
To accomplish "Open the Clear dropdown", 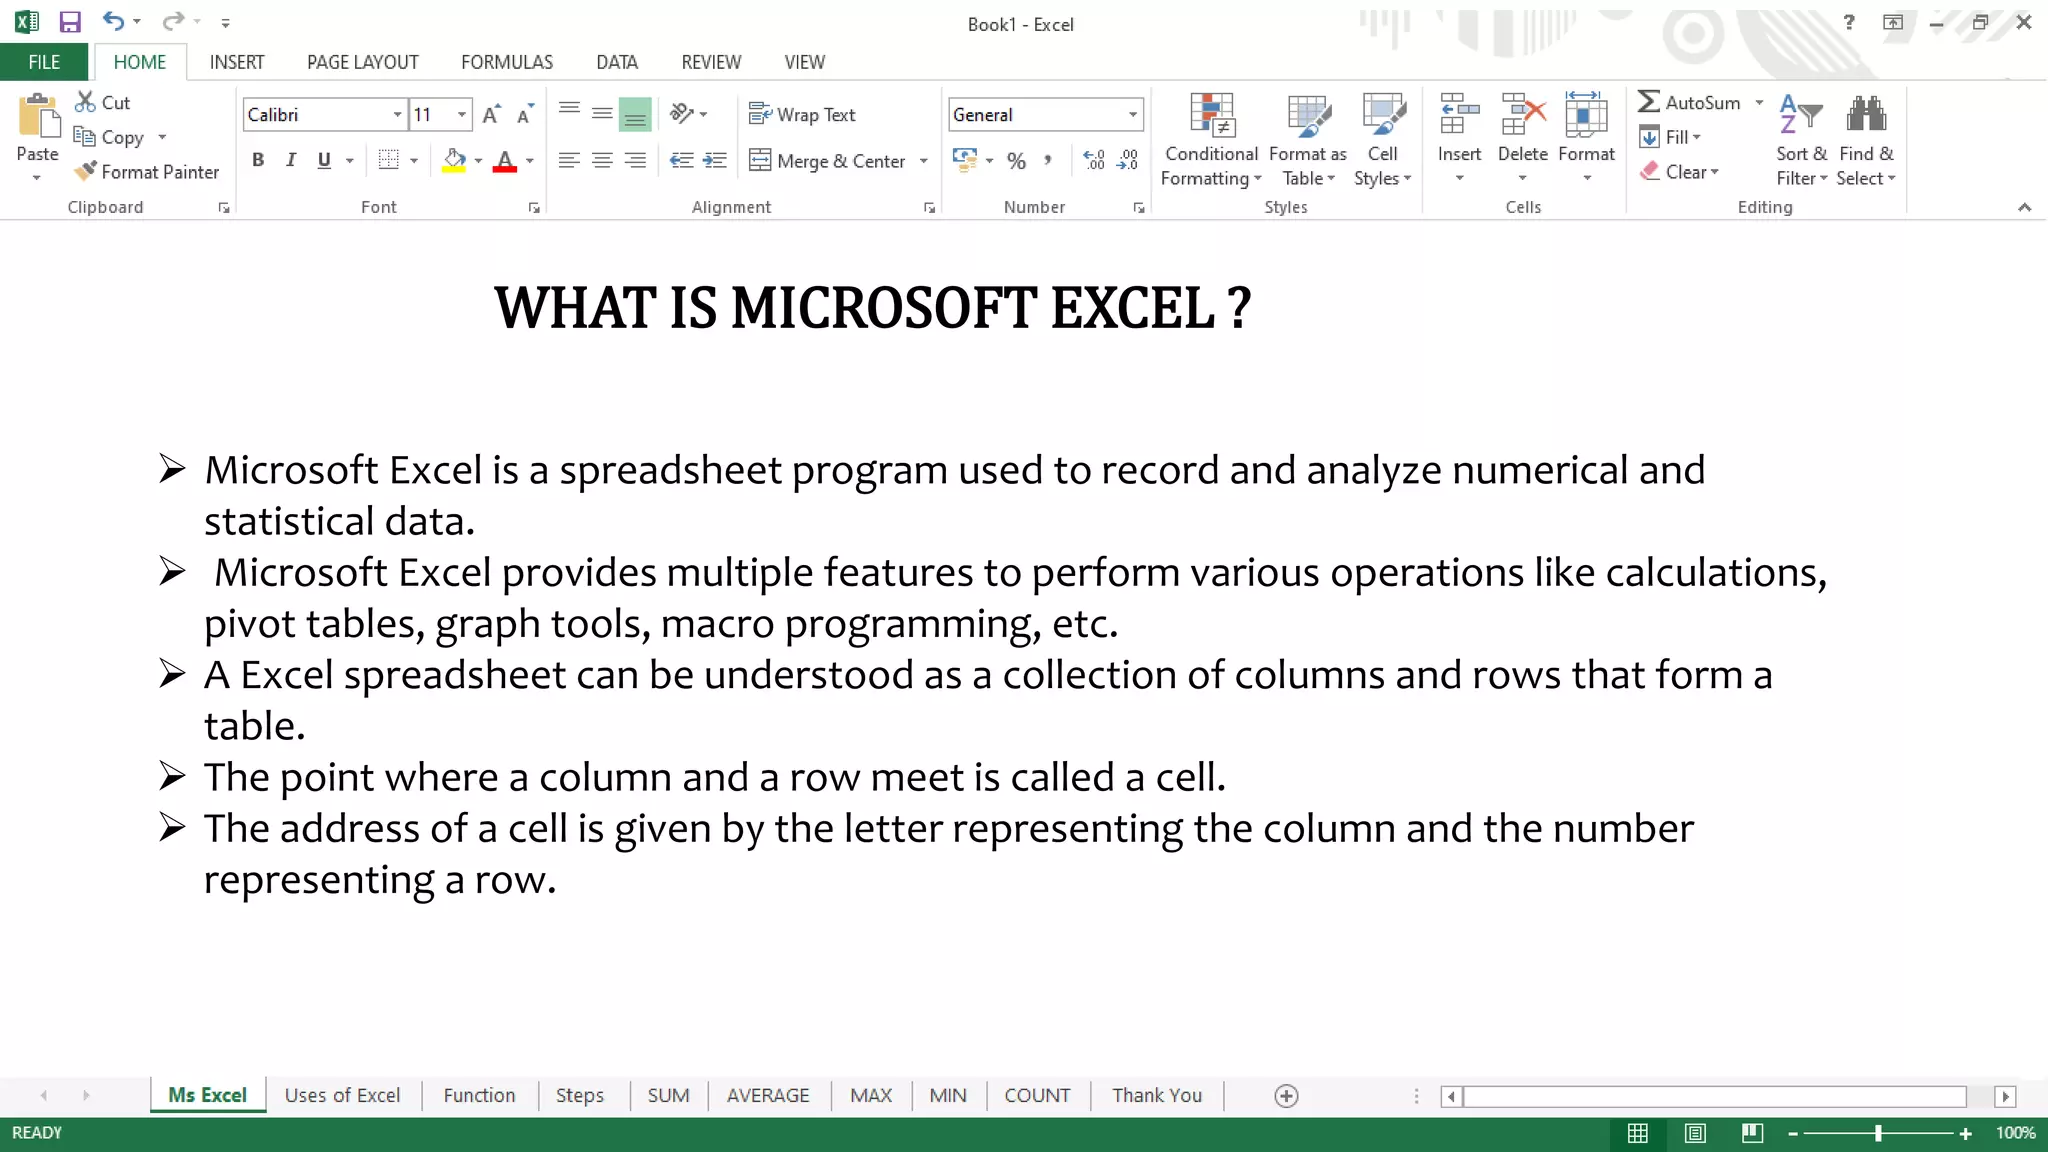I will pos(1680,171).
